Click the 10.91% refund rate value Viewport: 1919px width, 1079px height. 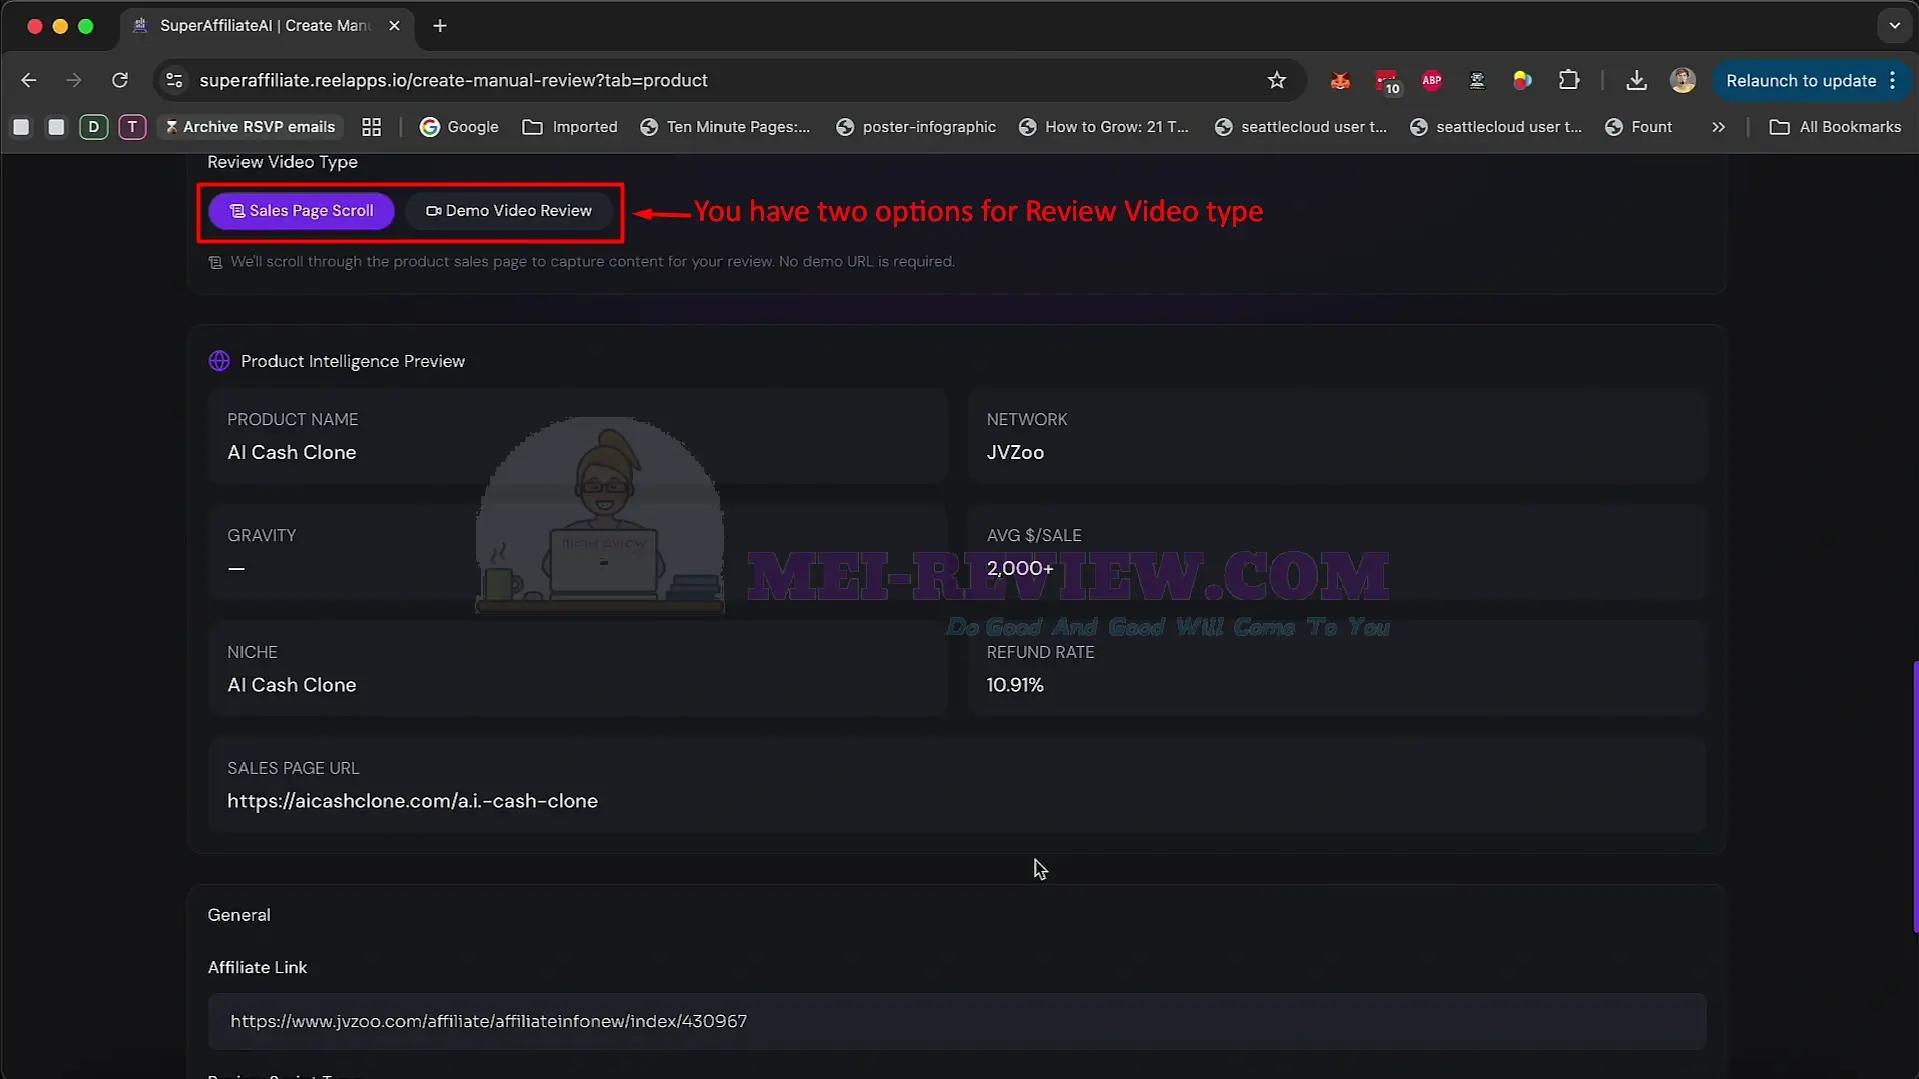point(1015,685)
